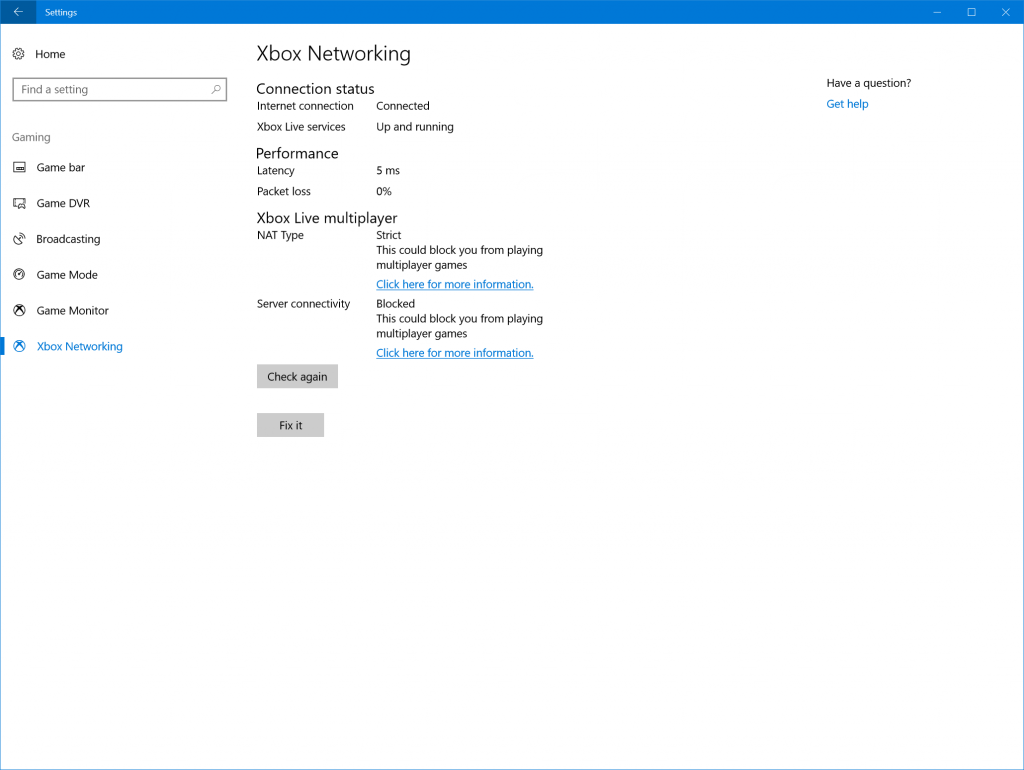Open NAT Type more information link
The width and height of the screenshot is (1024, 770).
455,285
